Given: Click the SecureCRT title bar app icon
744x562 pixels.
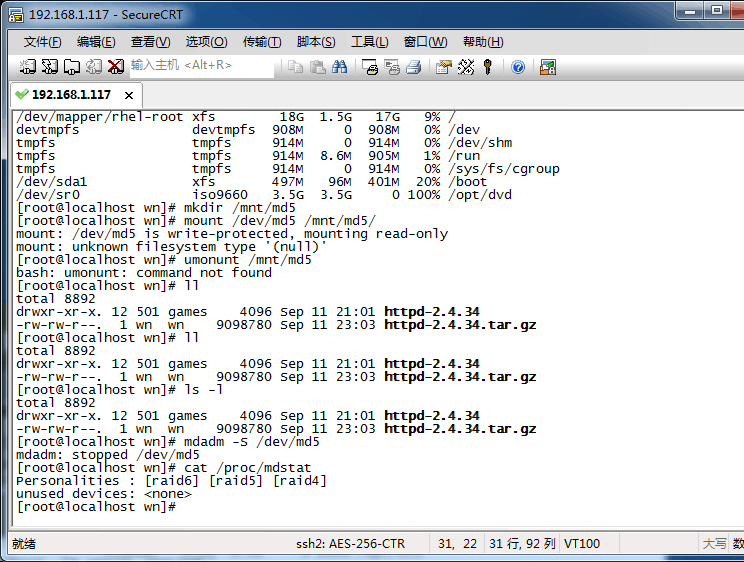Looking at the screenshot, I should point(16,15).
